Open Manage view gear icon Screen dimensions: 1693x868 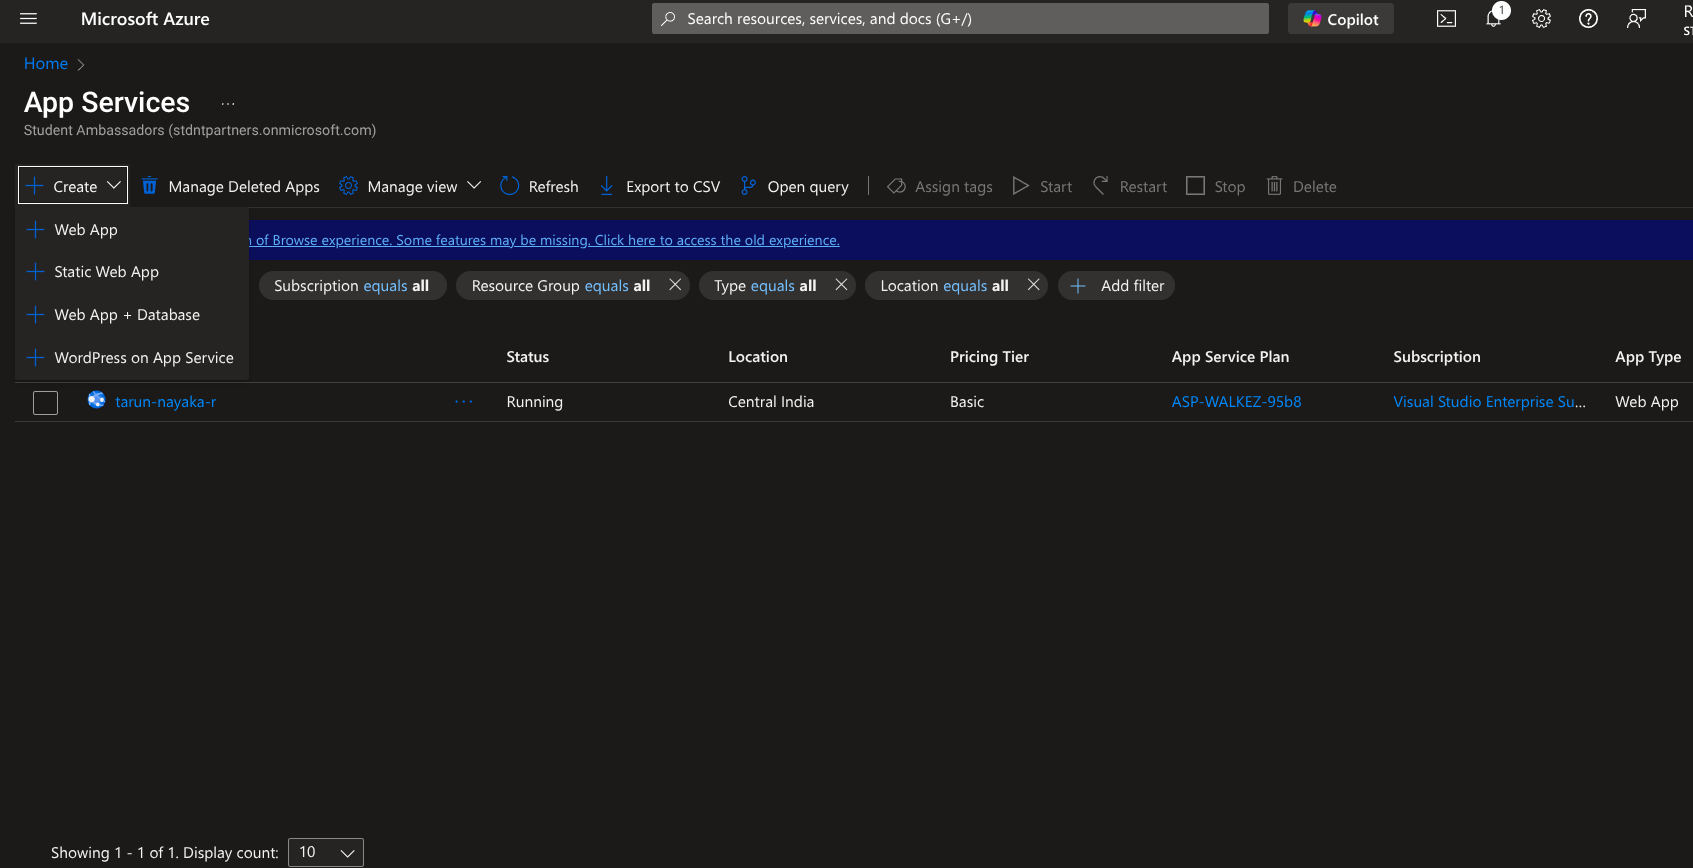pos(348,186)
